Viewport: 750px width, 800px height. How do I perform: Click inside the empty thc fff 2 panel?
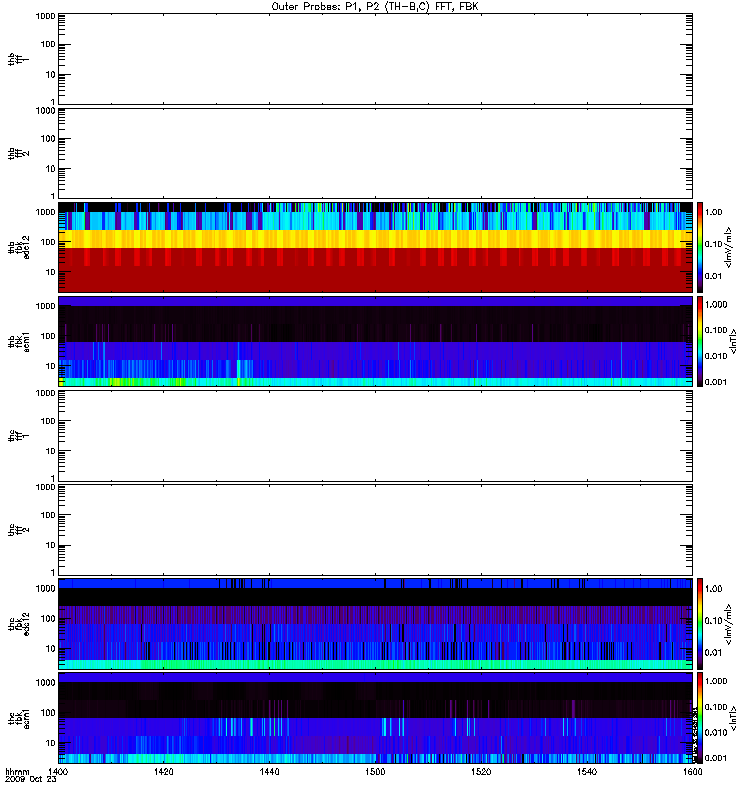pyautogui.click(x=375, y=530)
